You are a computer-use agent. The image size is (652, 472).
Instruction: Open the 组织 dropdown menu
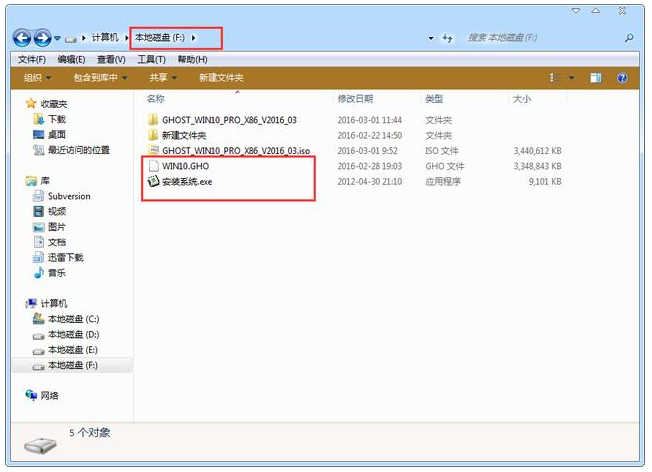click(x=37, y=77)
